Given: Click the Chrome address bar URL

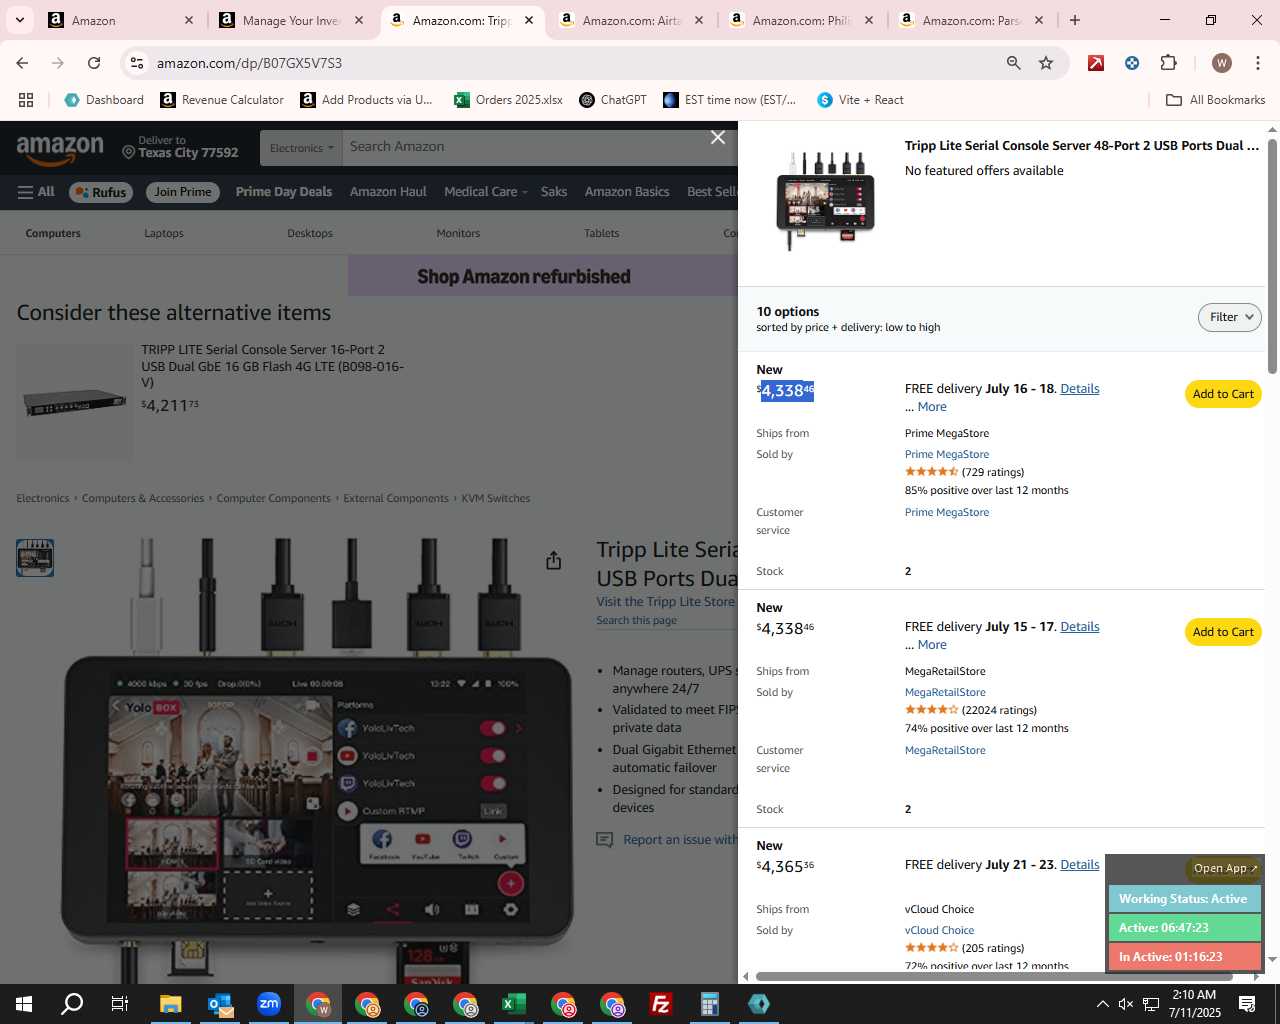Looking at the screenshot, I should [249, 63].
